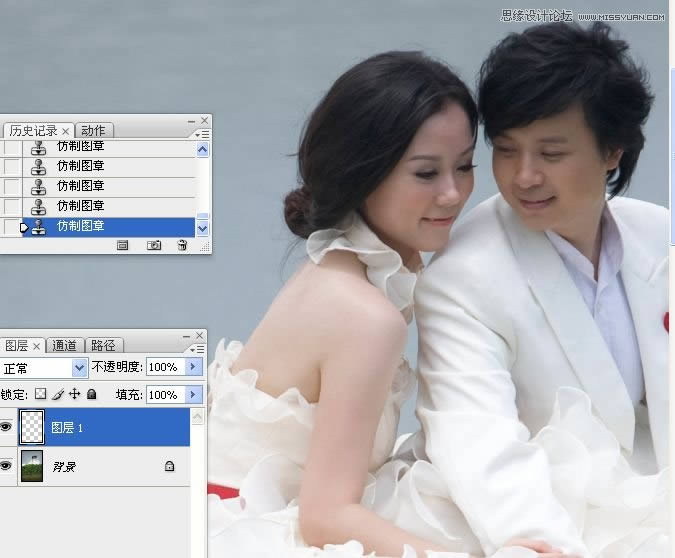Open the 路径 tab
The image size is (675, 558).
(x=103, y=346)
